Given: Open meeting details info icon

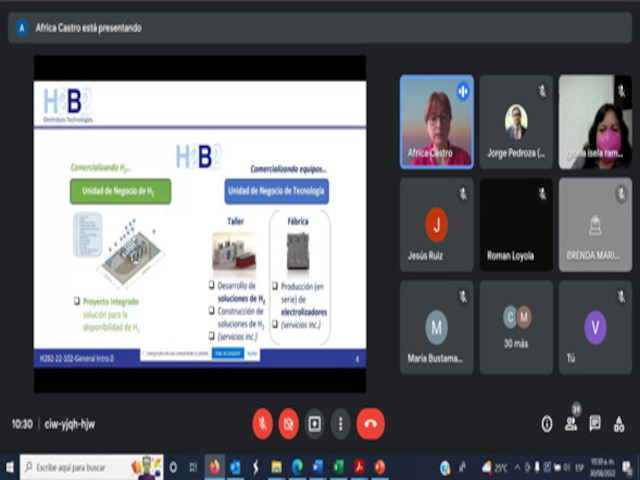Looking at the screenshot, I should (x=547, y=424).
